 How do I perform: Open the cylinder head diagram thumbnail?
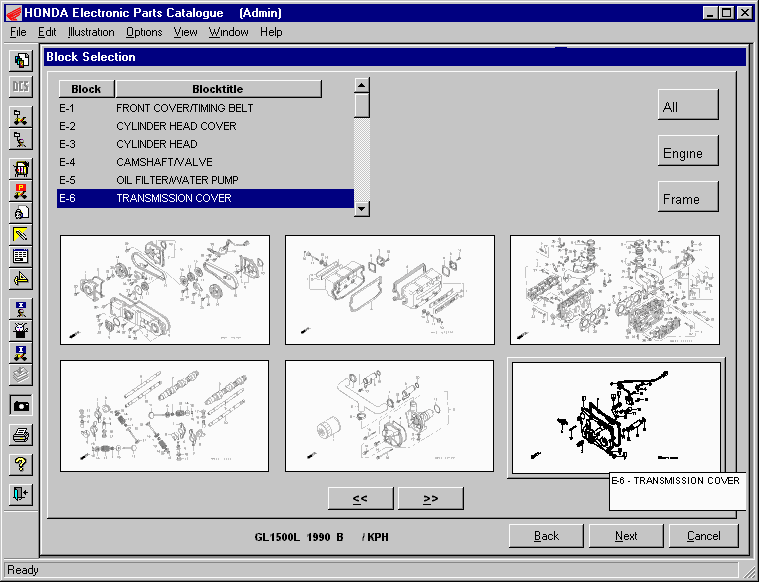[615, 290]
